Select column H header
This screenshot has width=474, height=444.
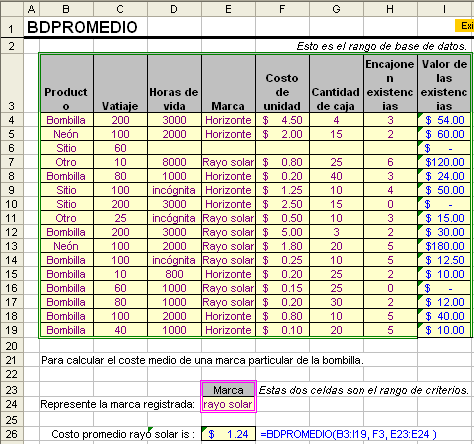tap(390, 9)
